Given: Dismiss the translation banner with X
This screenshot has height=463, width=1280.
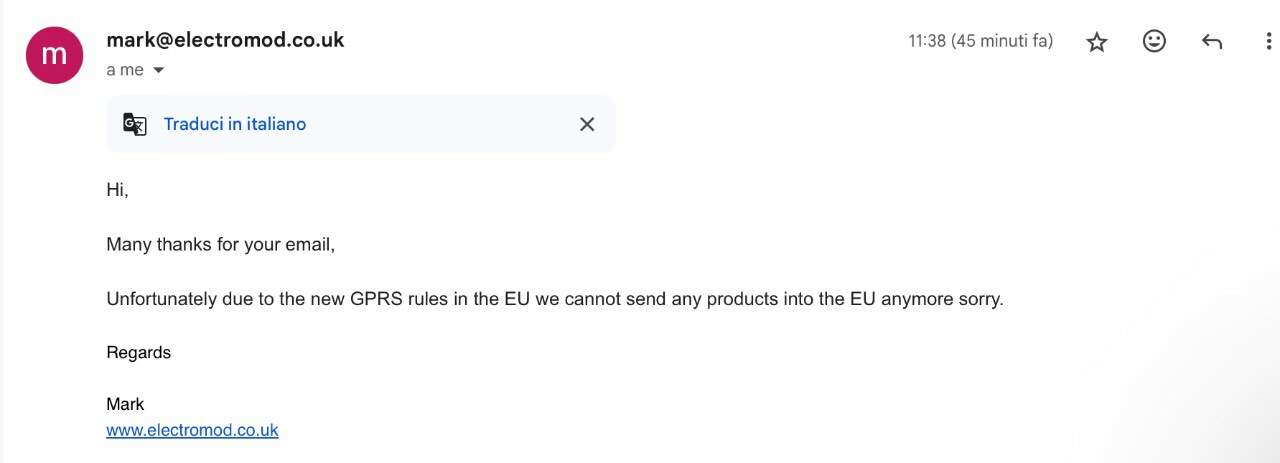Looking at the screenshot, I should [587, 124].
